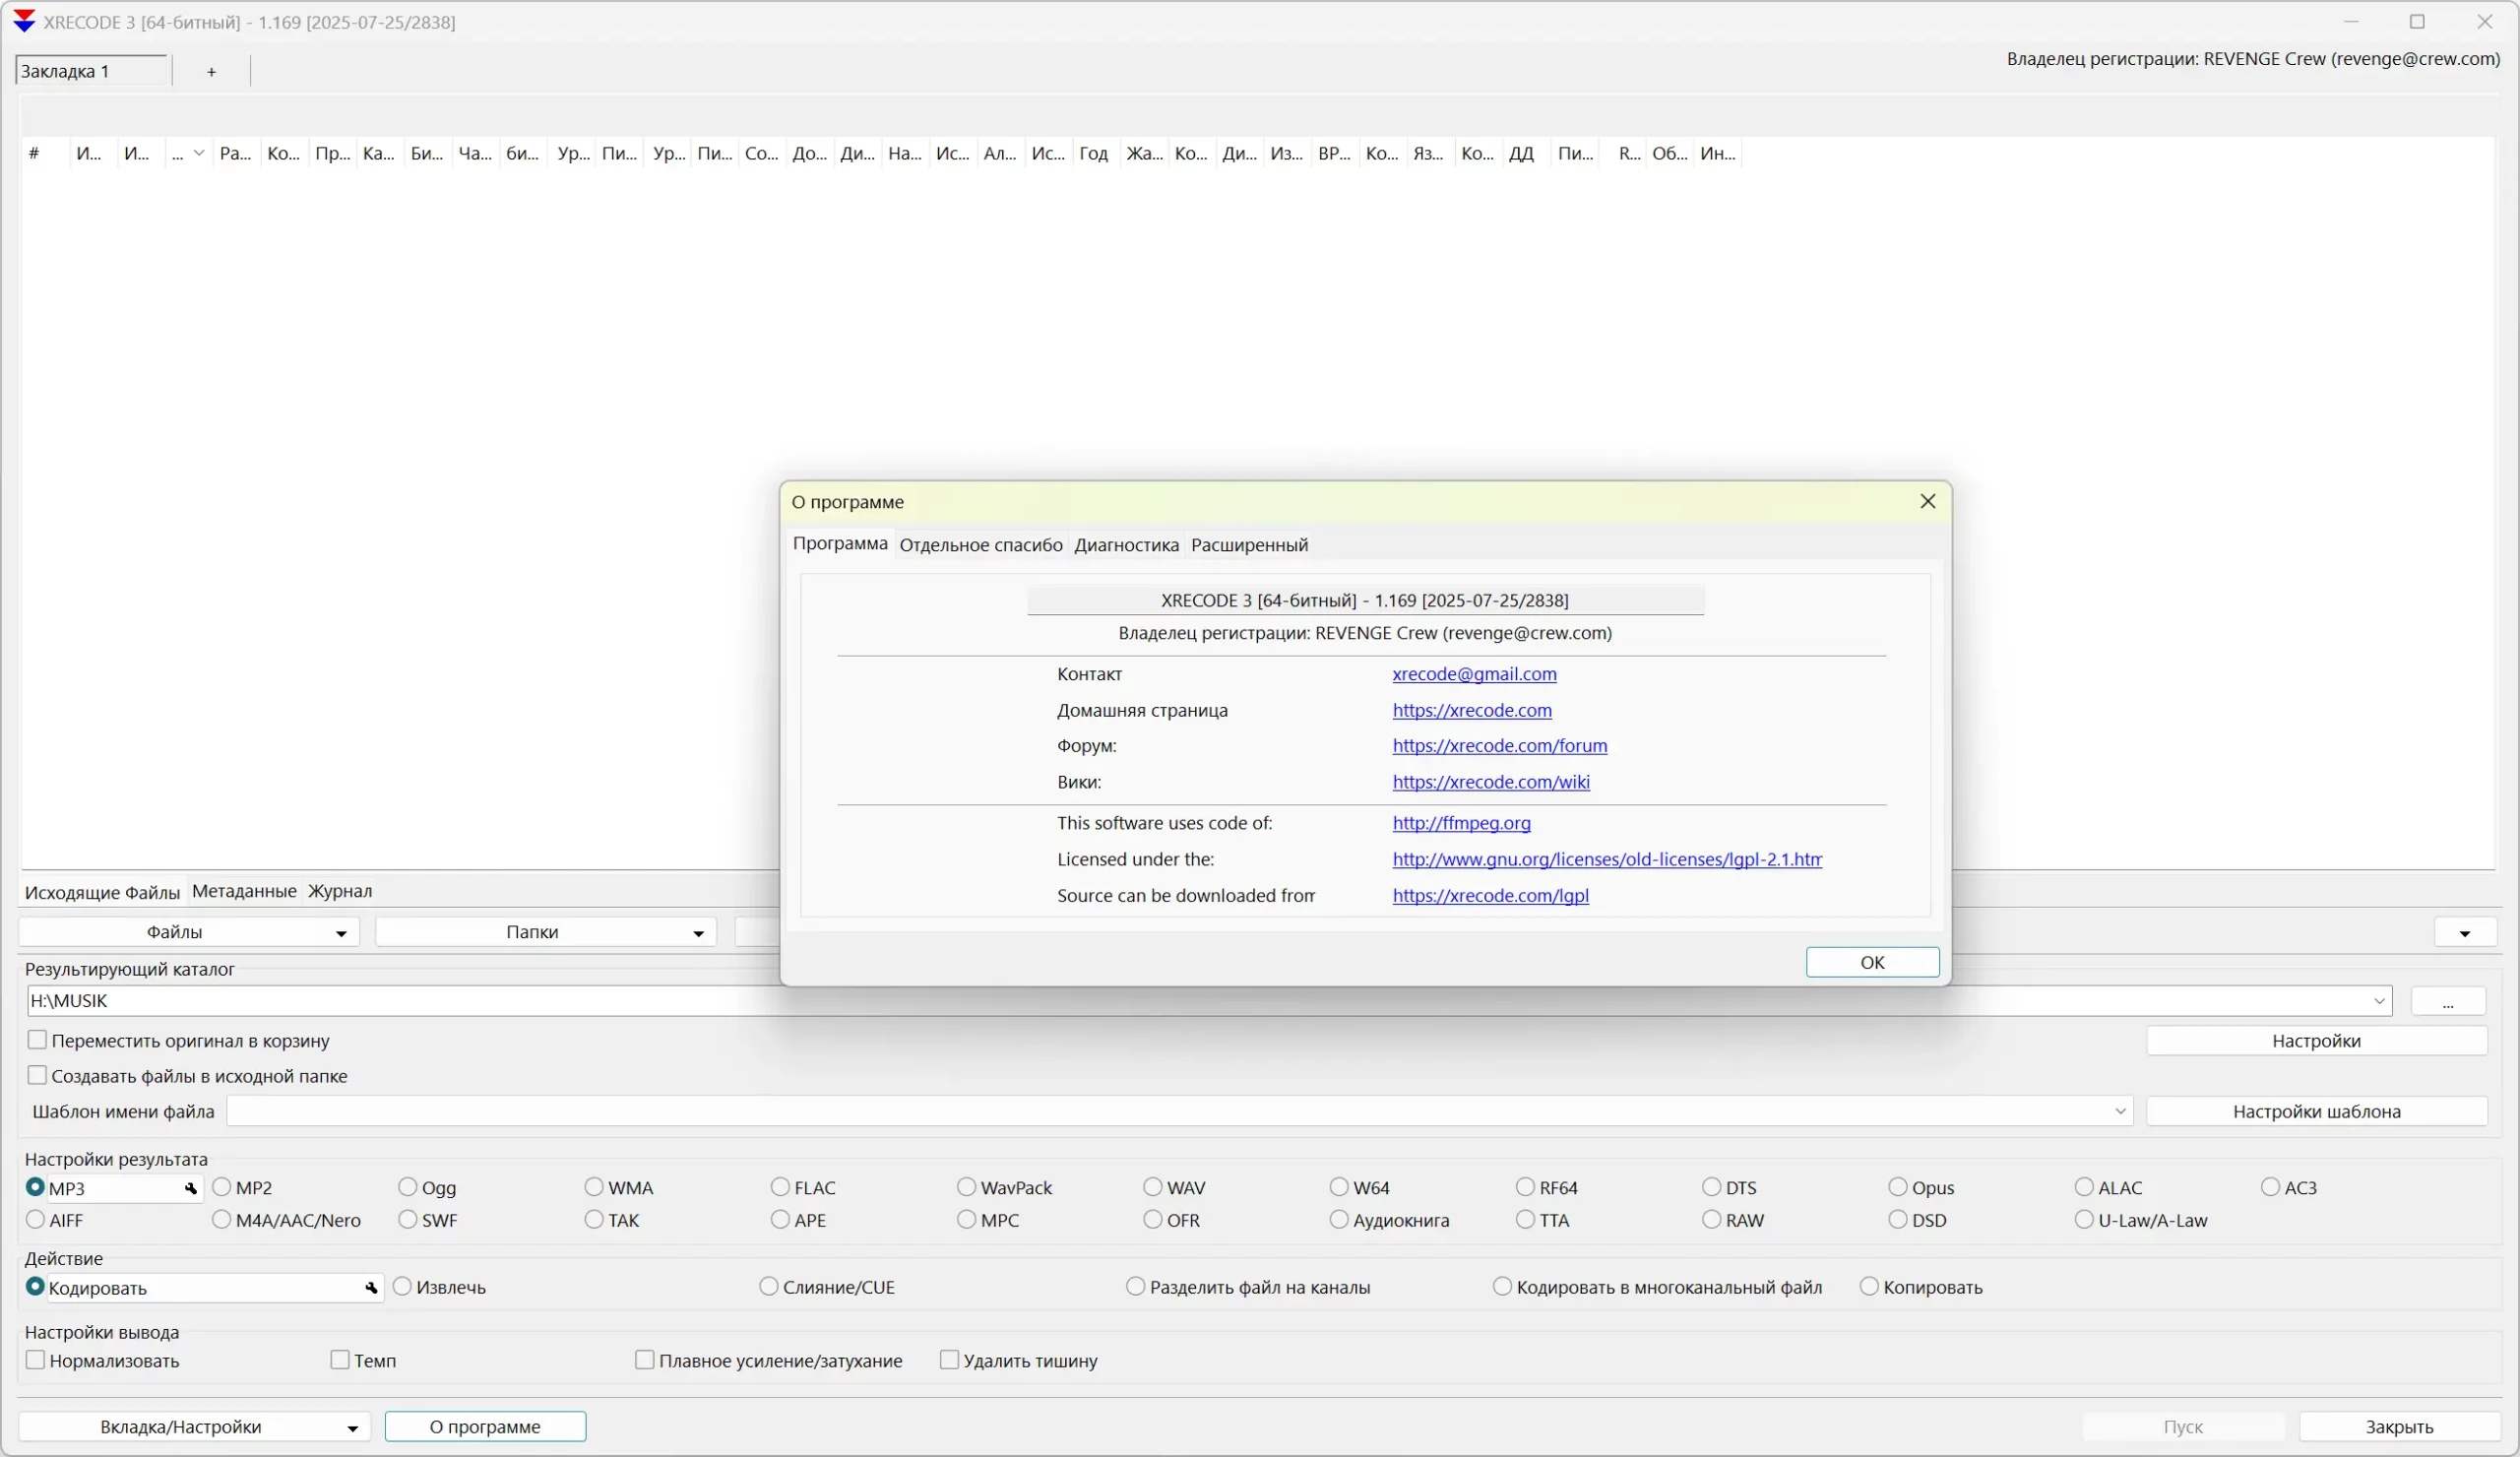Expand the far-right dropdown arrow above Результирующий каталог
Screen dimensions: 2520x1457
(2464, 932)
